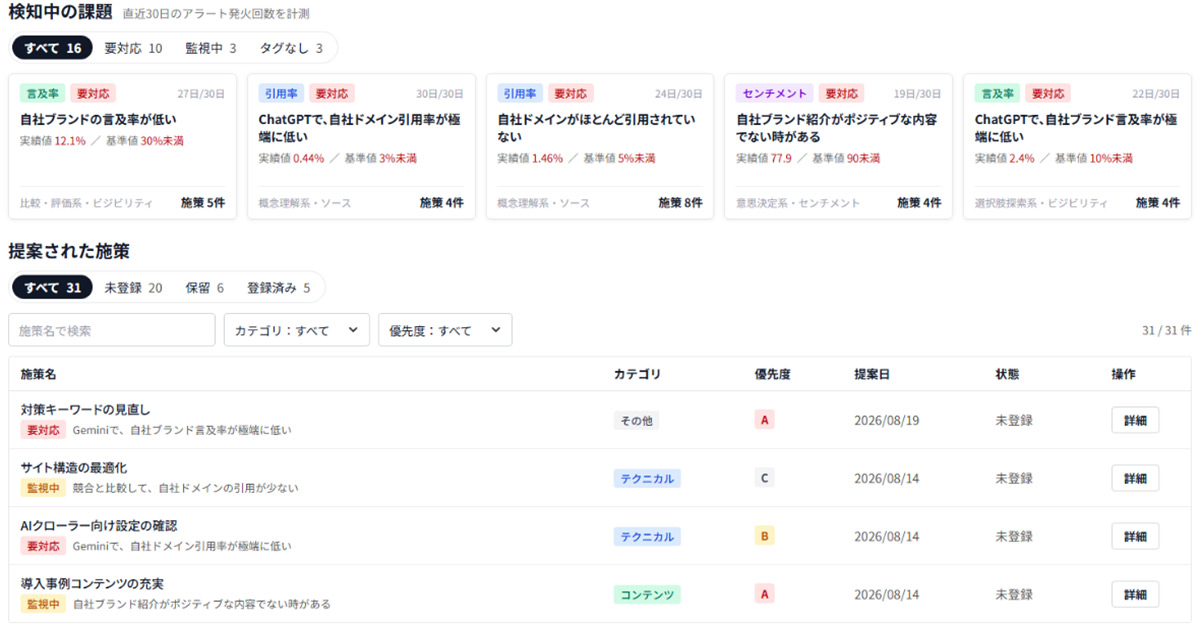Click the 2026/08/19 proposal date

click(x=886, y=421)
